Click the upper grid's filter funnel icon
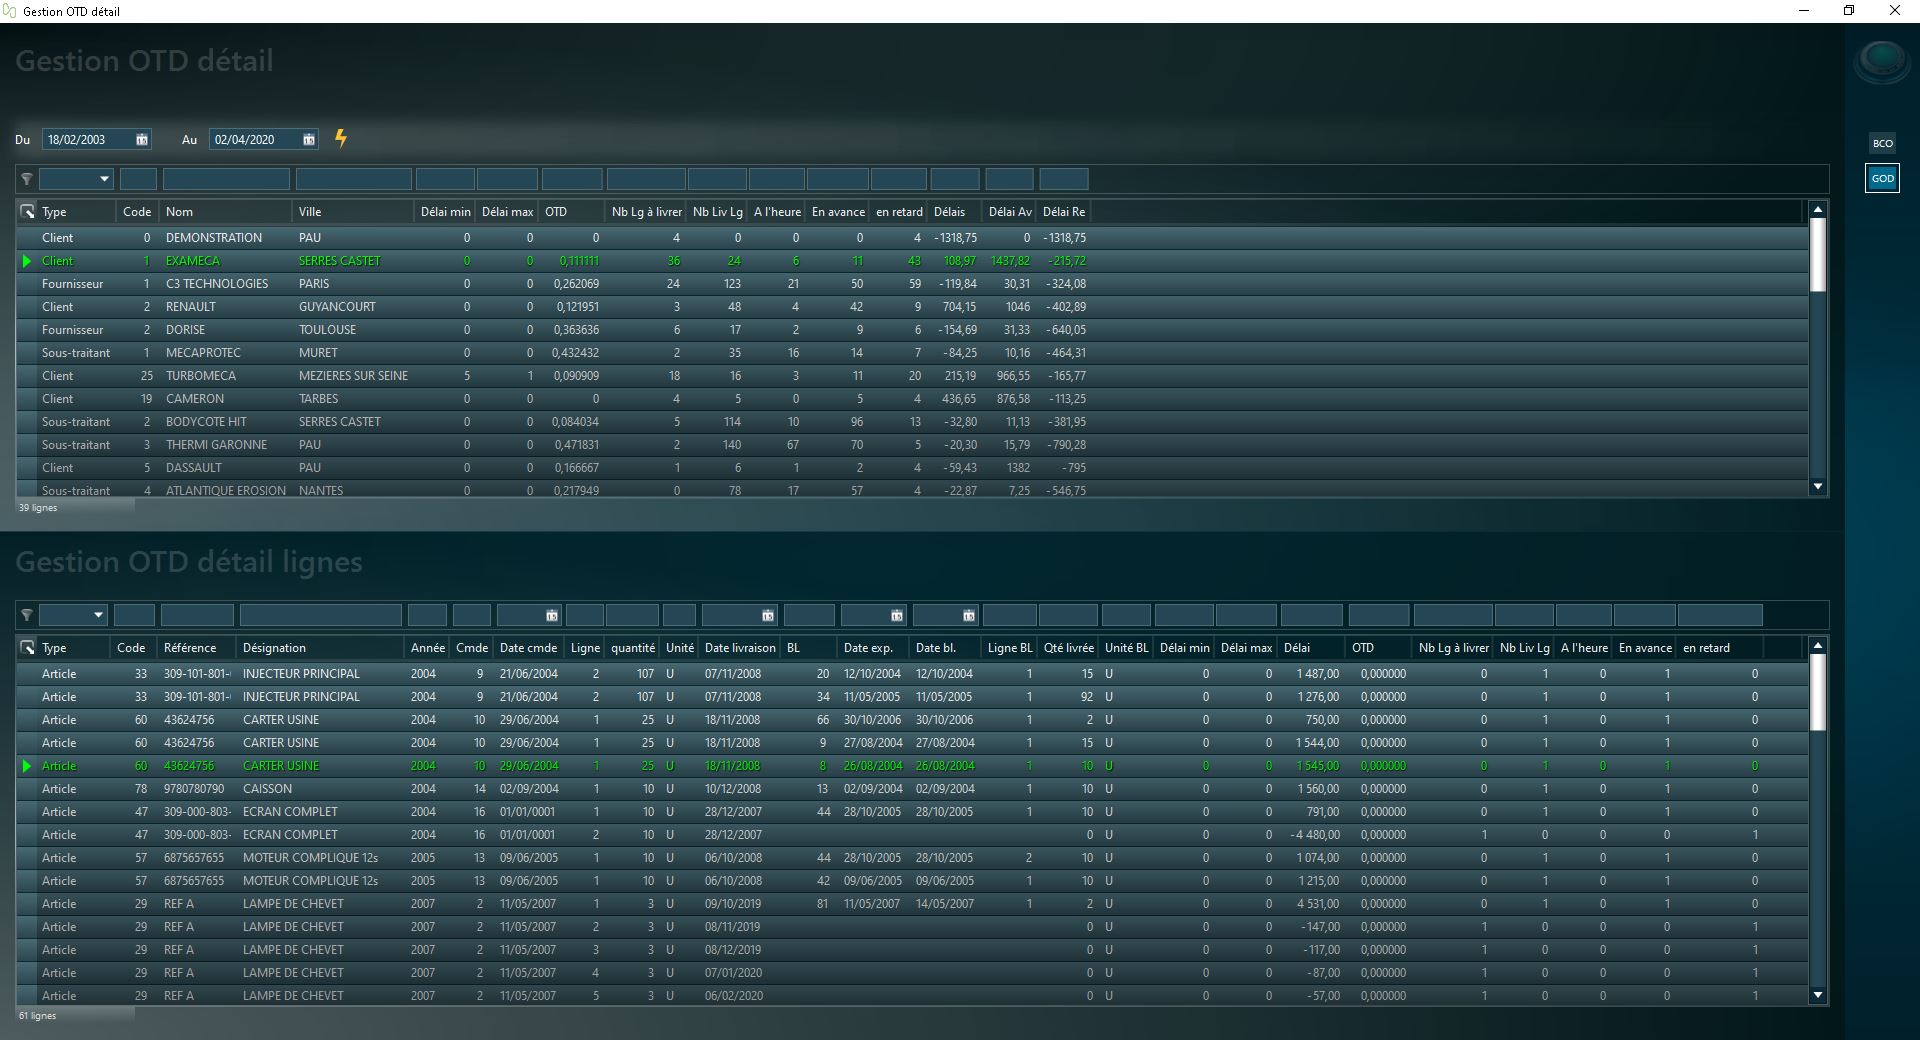The width and height of the screenshot is (1920, 1040). pyautogui.click(x=27, y=180)
